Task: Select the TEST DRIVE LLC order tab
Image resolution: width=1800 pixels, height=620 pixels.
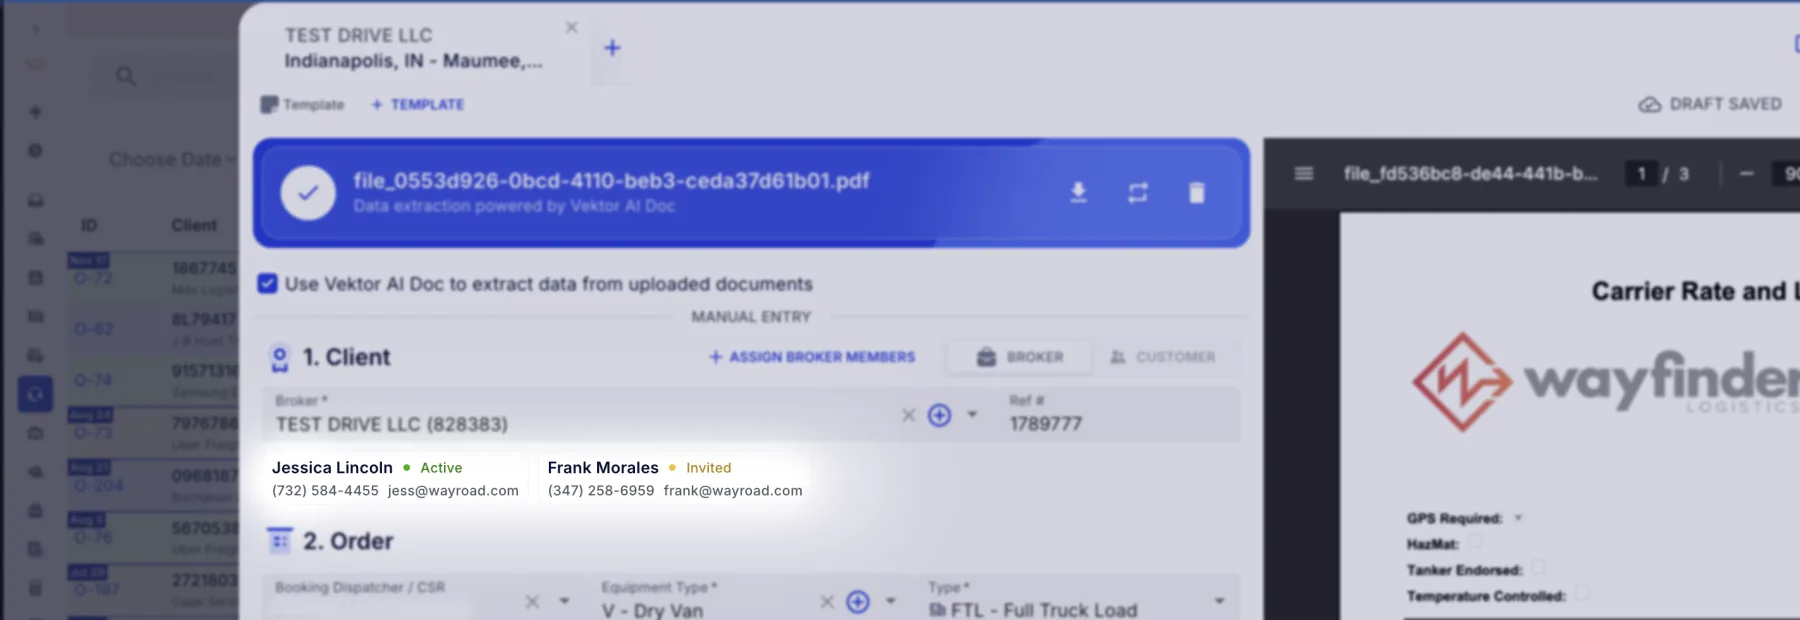Action: pos(413,48)
